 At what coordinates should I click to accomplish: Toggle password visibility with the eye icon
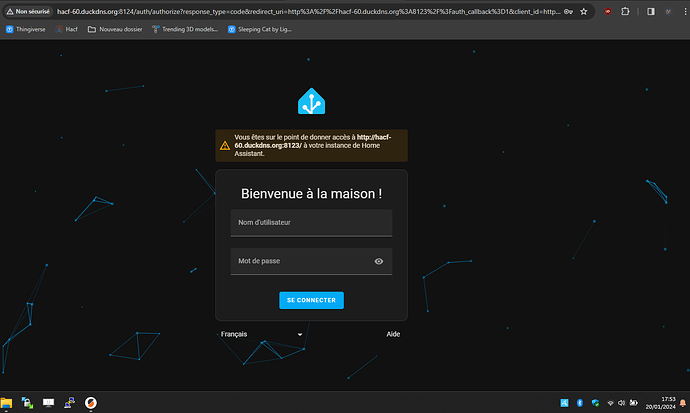point(378,261)
